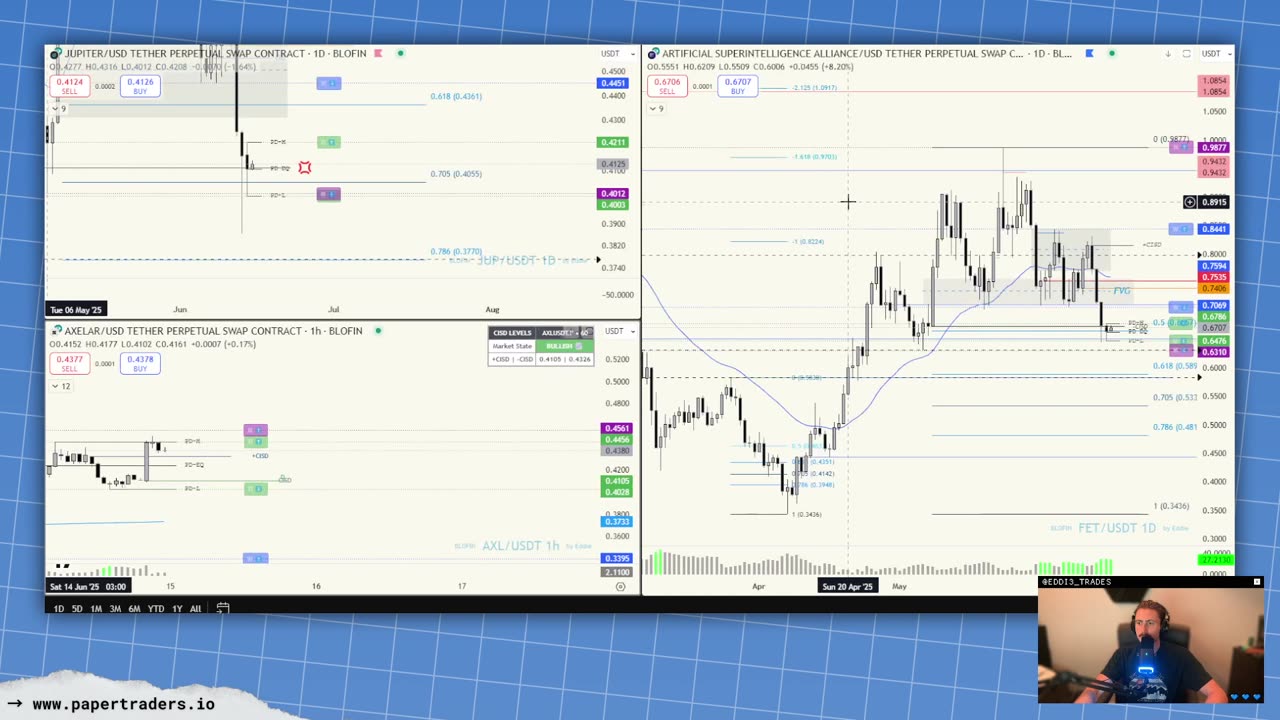Screen dimensions: 1280x720
Task: Click the AXL/USDT 1h watermark label
Action: point(520,546)
